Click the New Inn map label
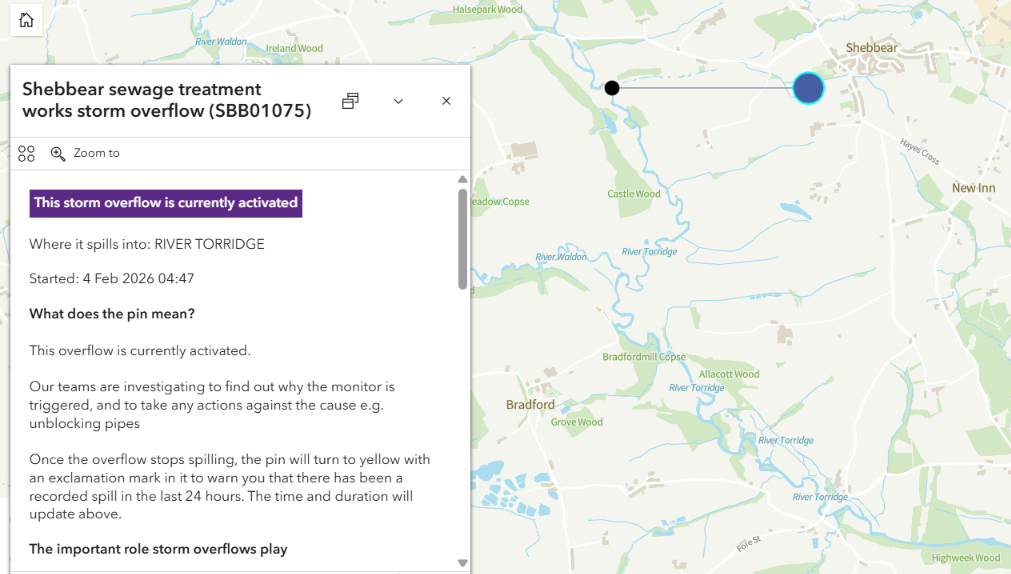Screen dimensions: 1011x574 tap(973, 188)
